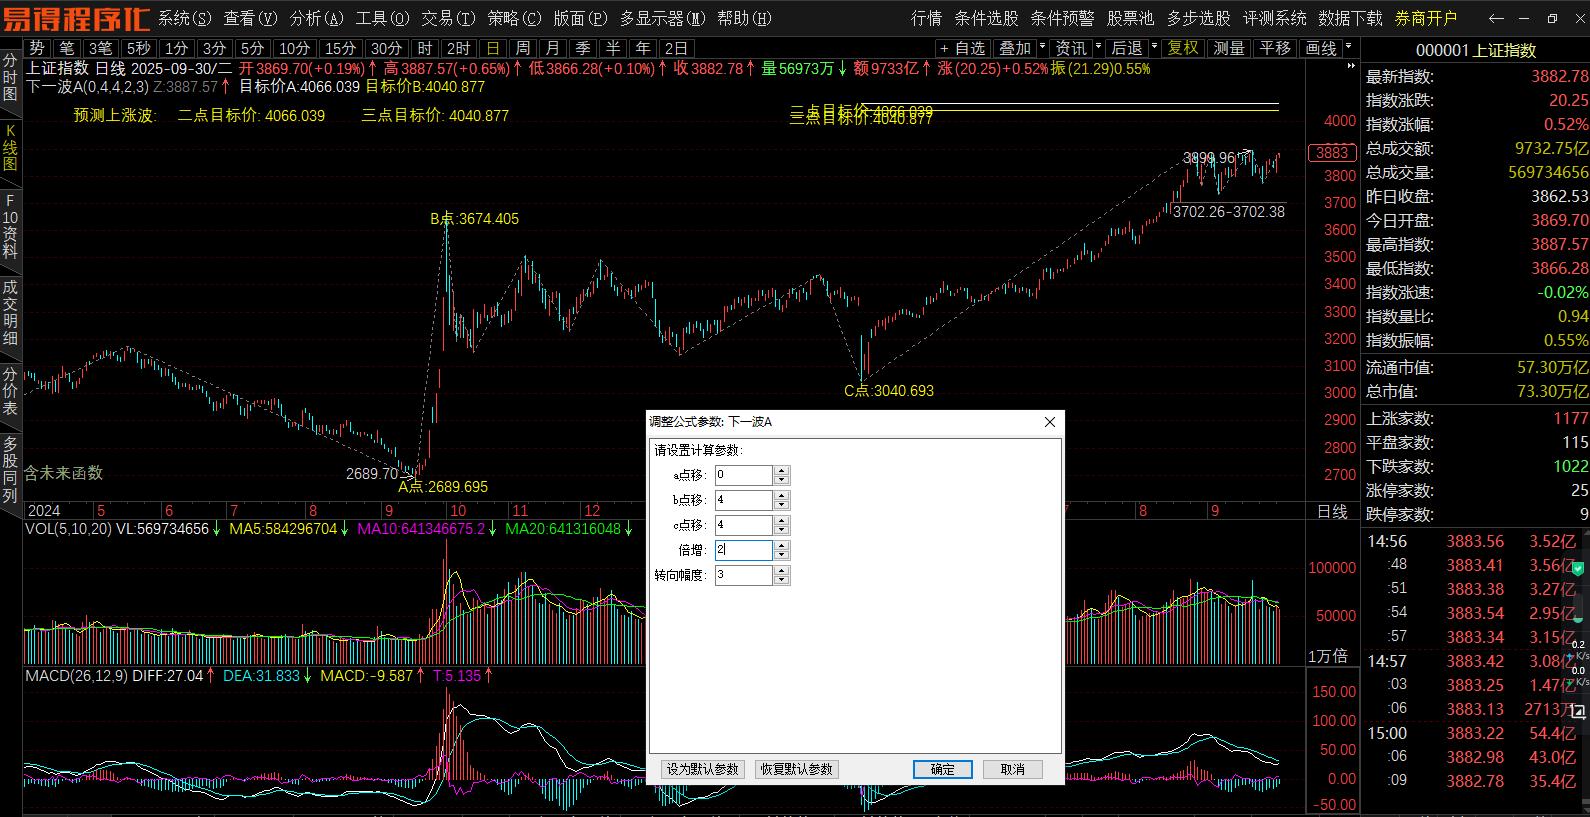Open the 画线 dropdown arrow

click(1349, 47)
